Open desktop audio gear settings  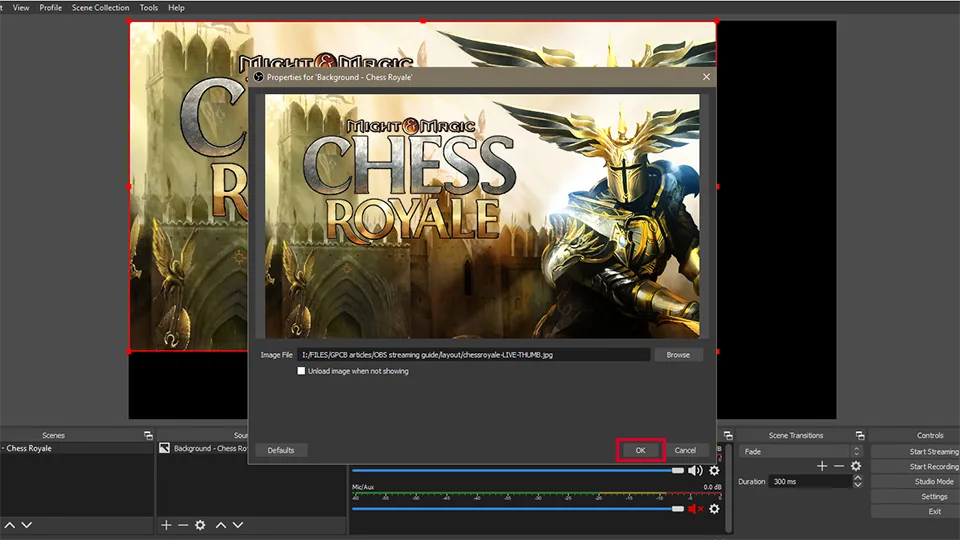(x=714, y=471)
